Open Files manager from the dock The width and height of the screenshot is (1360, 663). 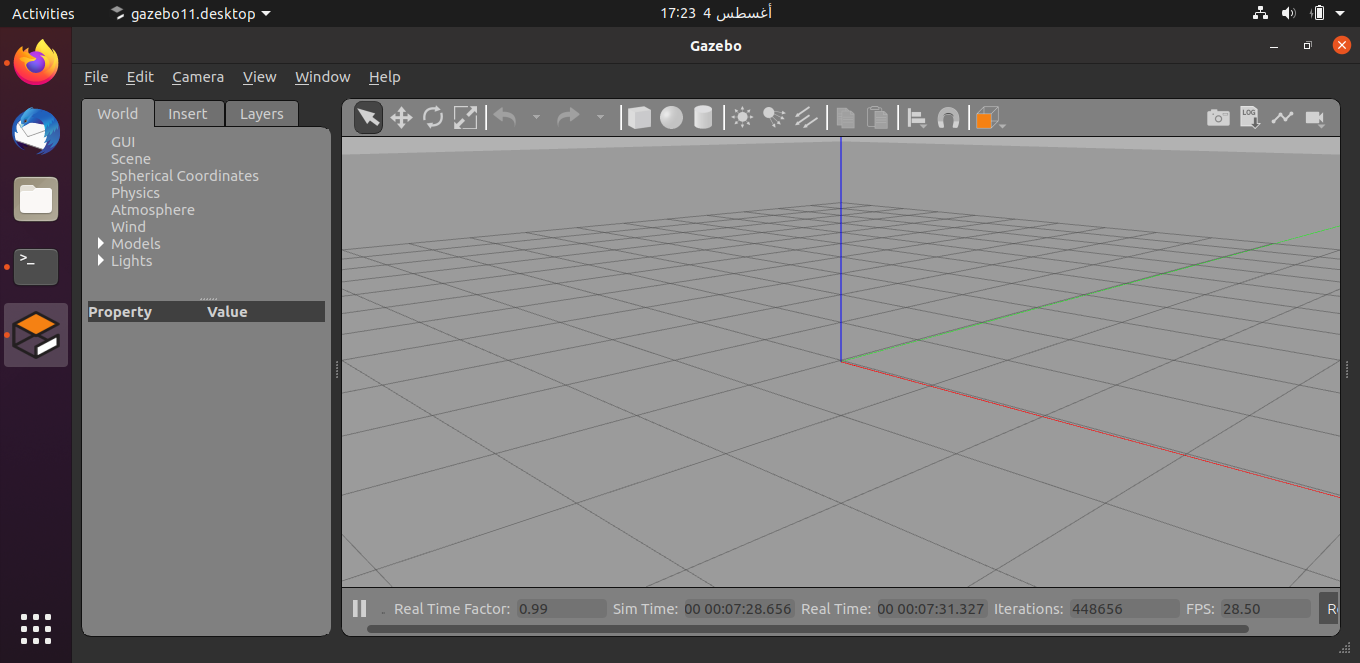point(36,199)
